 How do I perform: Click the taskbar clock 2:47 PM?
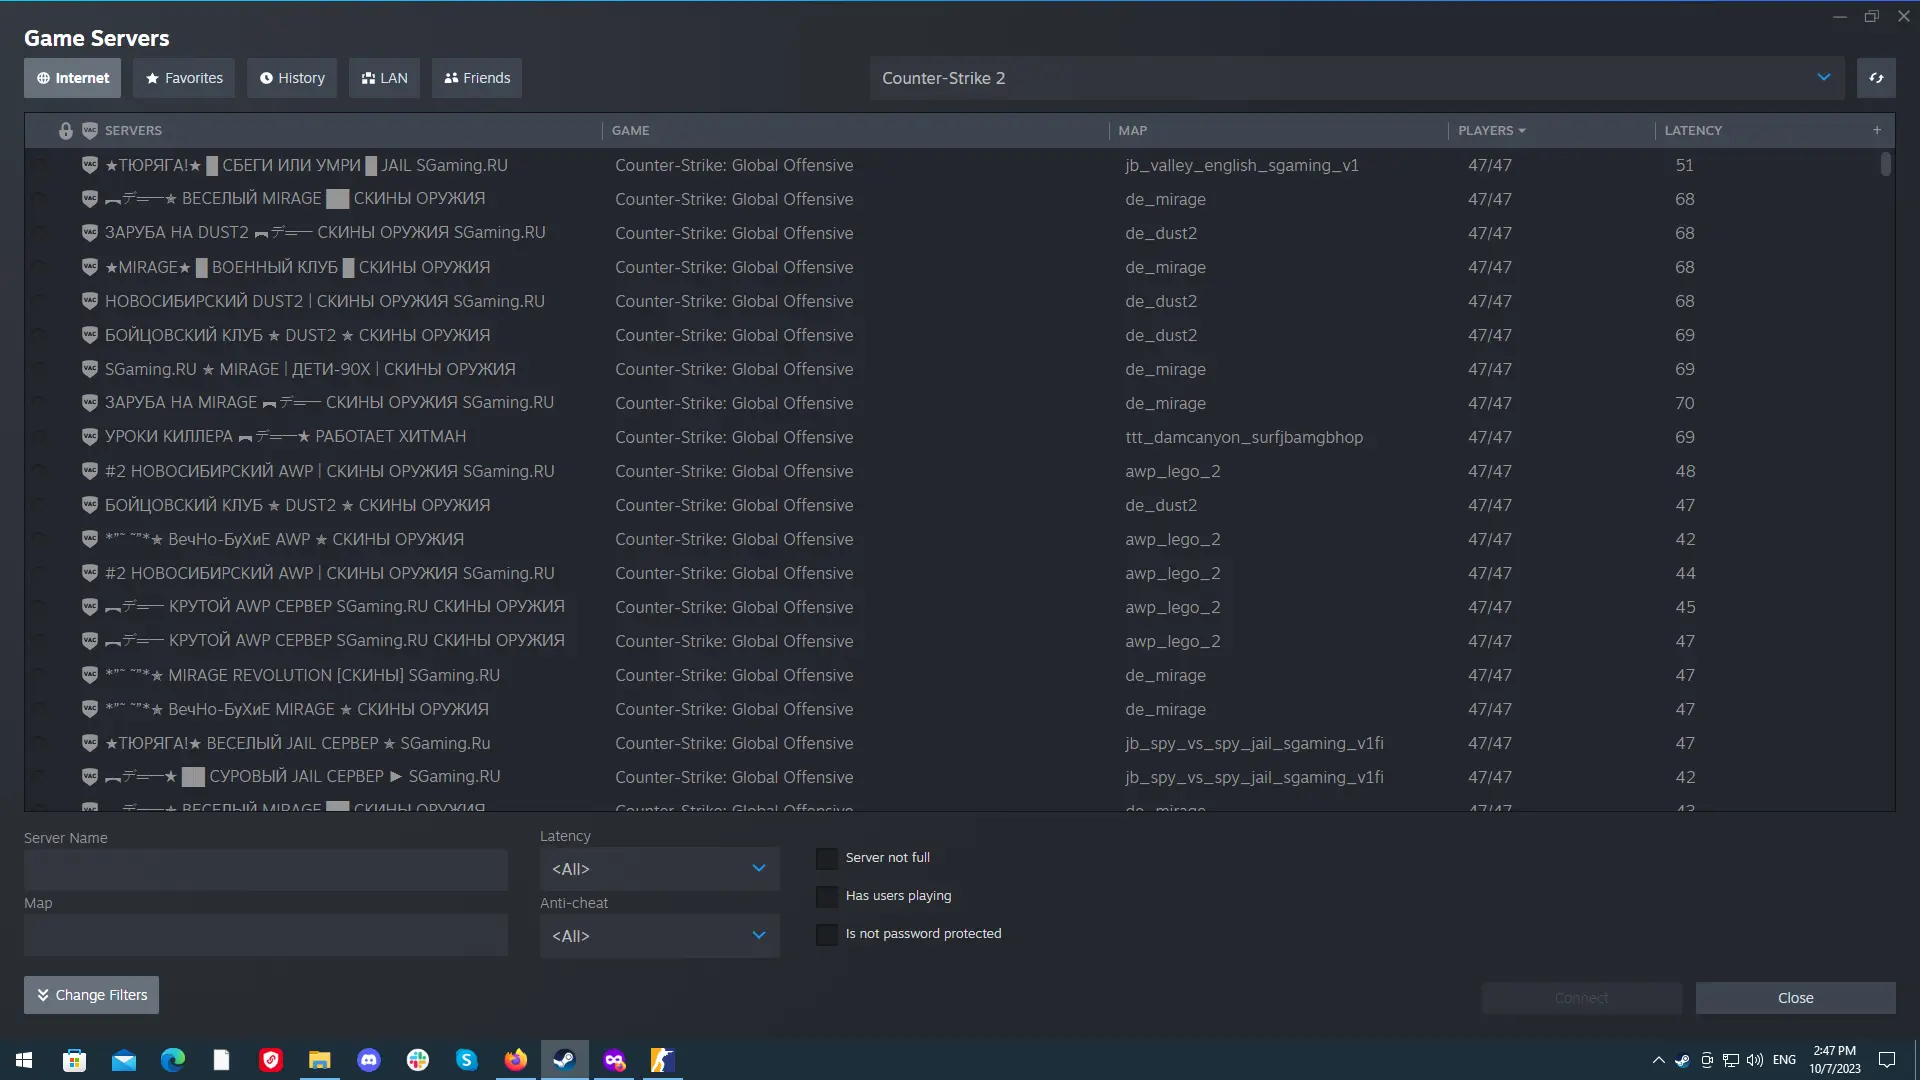[1835, 1051]
